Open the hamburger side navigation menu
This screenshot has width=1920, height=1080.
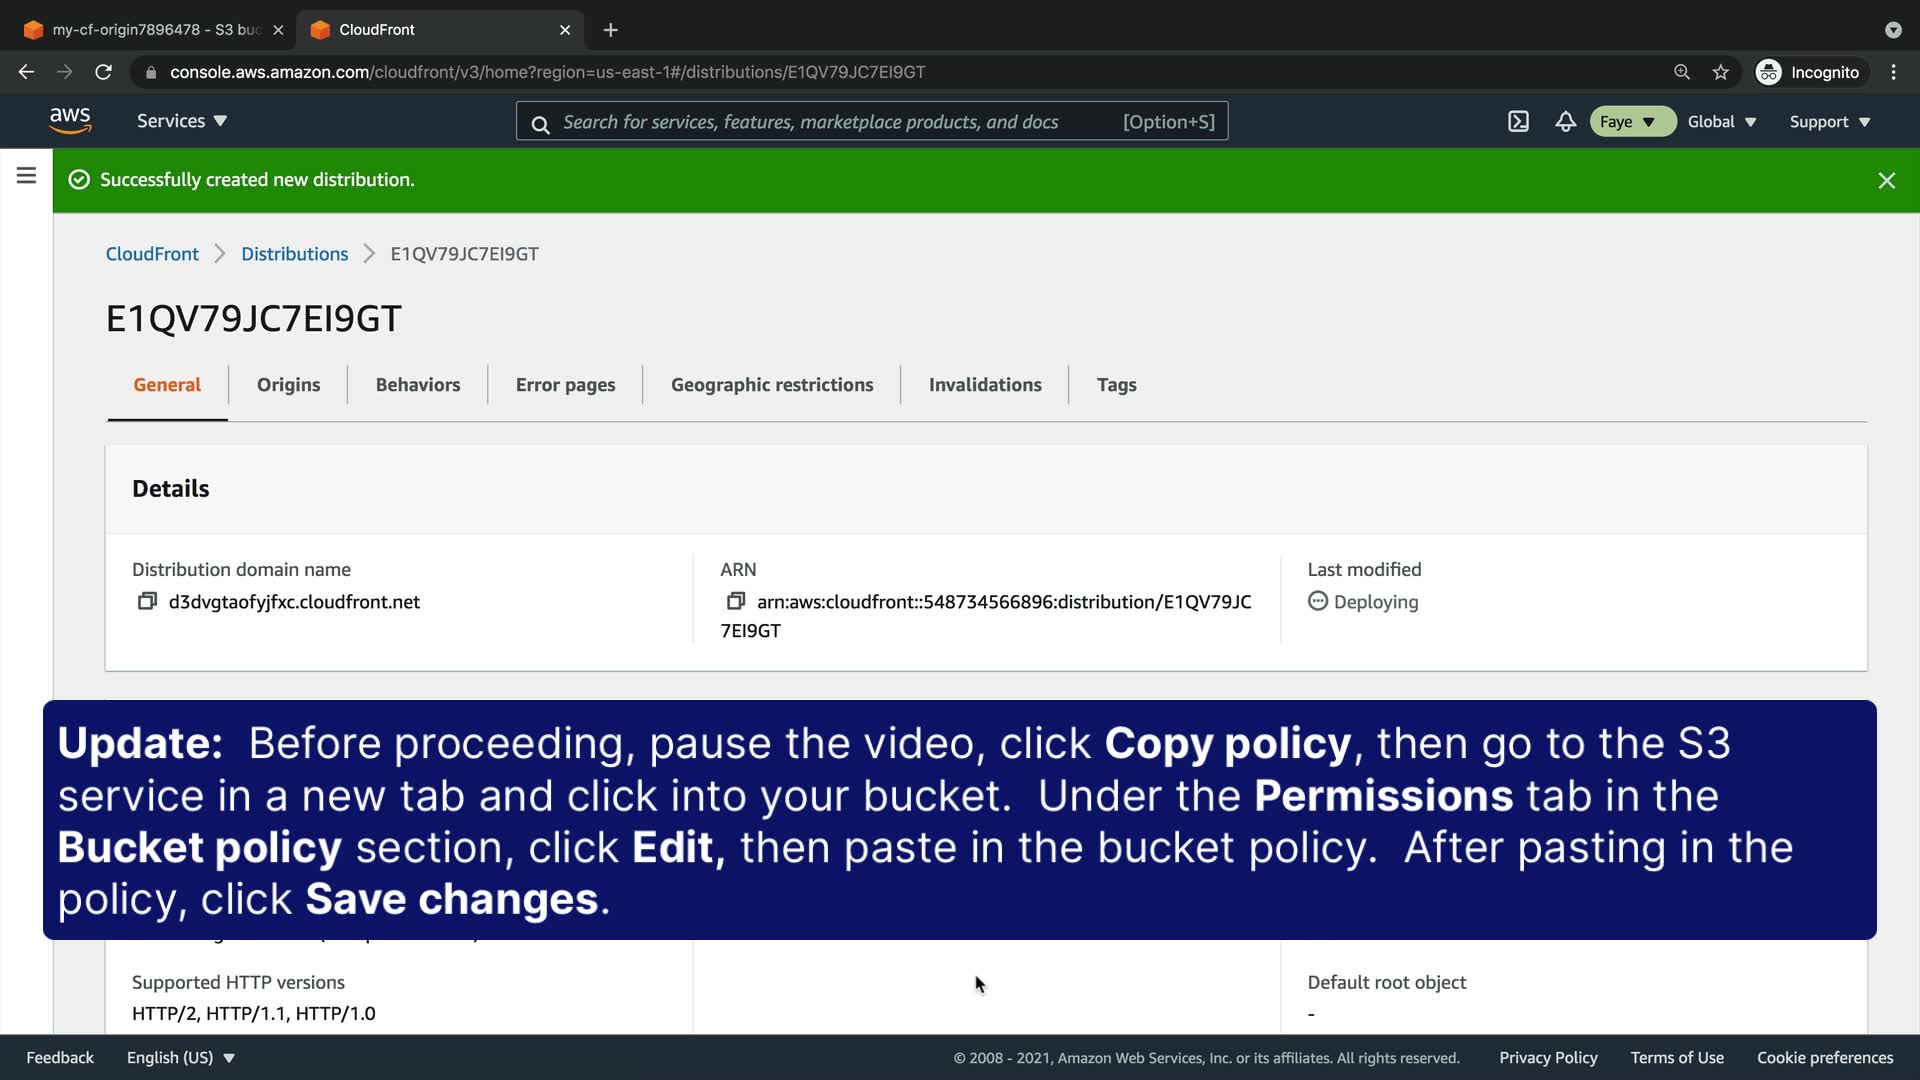tap(26, 176)
